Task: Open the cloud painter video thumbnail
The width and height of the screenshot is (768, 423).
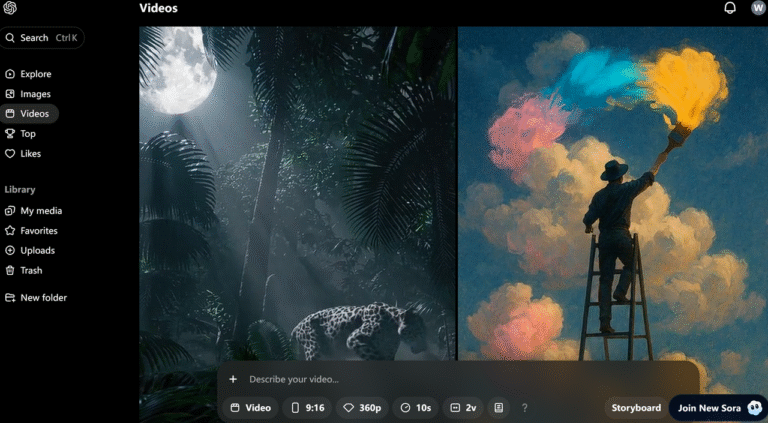Action: click(x=612, y=190)
